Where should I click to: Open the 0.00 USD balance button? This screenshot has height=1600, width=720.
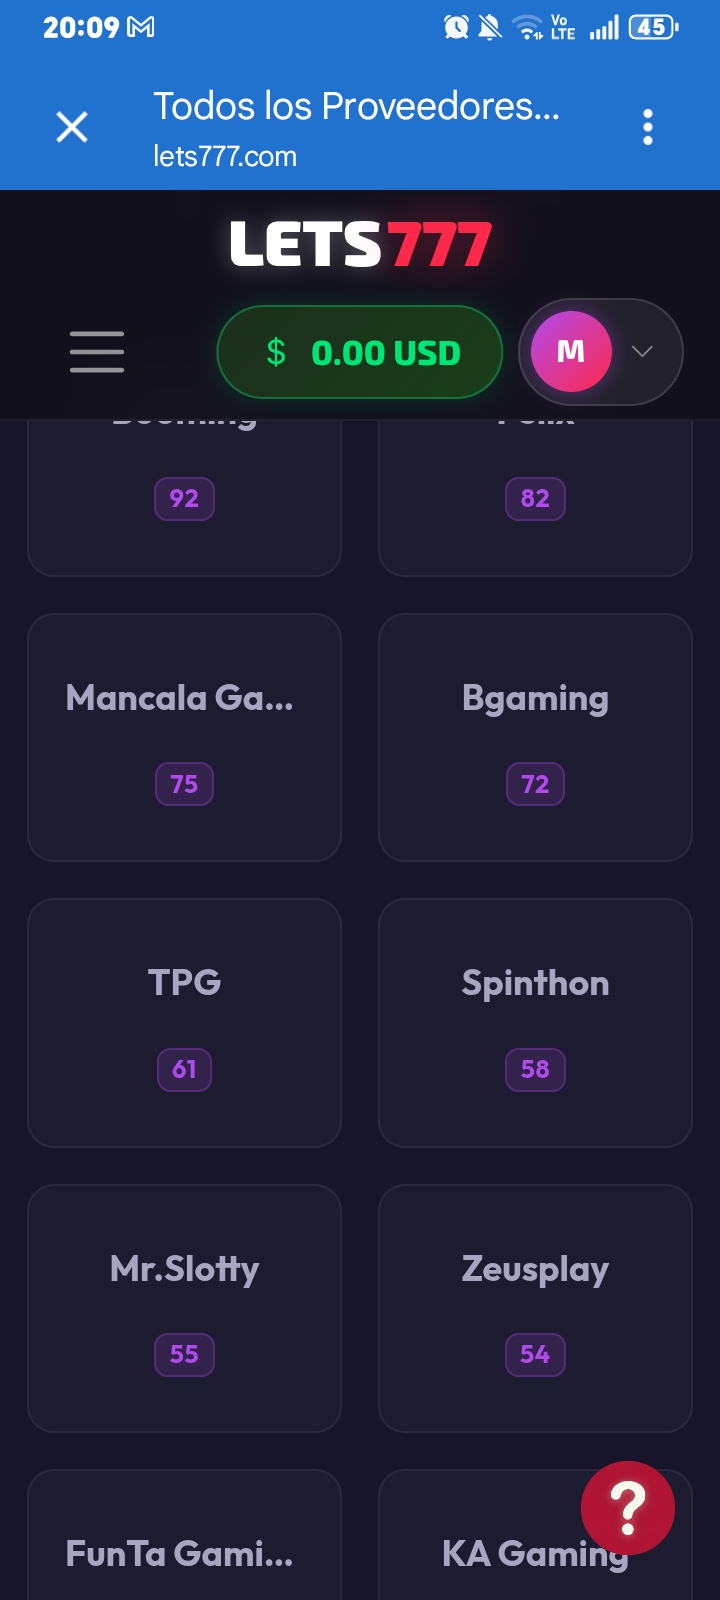(x=360, y=352)
